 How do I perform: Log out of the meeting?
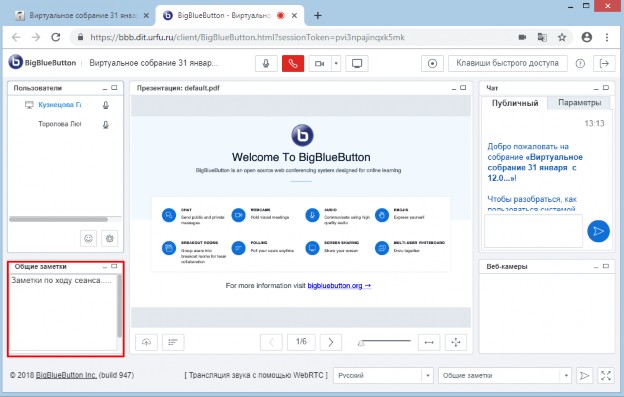604,64
